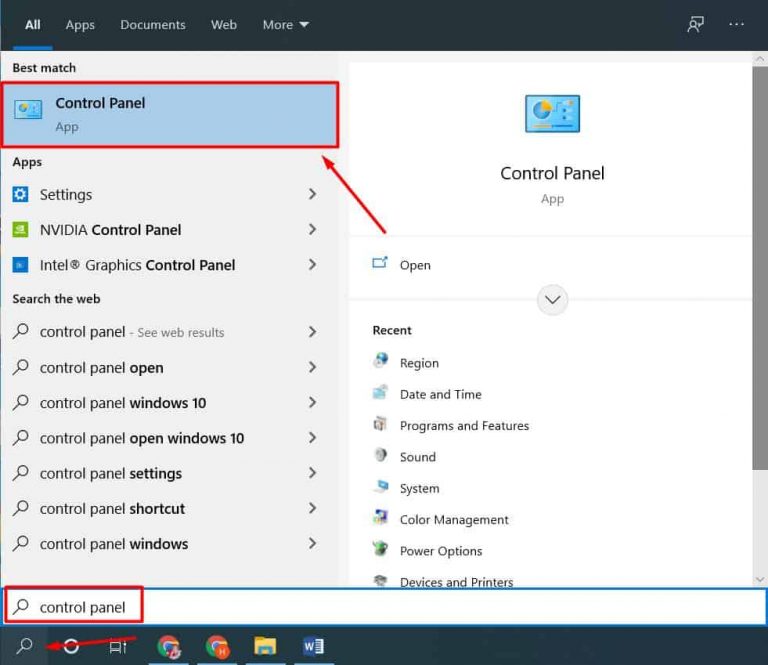Open recent item Devices and Printers
Viewport: 768px width, 665px height.
tap(456, 582)
